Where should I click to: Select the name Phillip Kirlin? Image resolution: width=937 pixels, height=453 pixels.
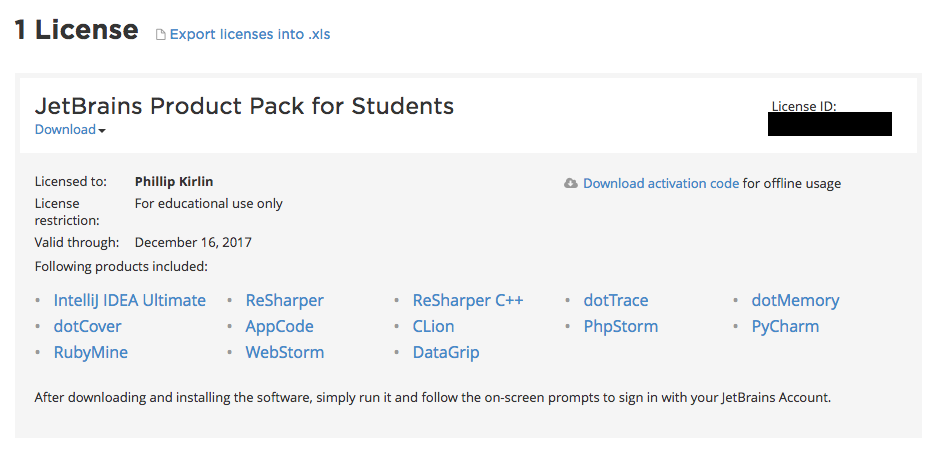coord(174,182)
